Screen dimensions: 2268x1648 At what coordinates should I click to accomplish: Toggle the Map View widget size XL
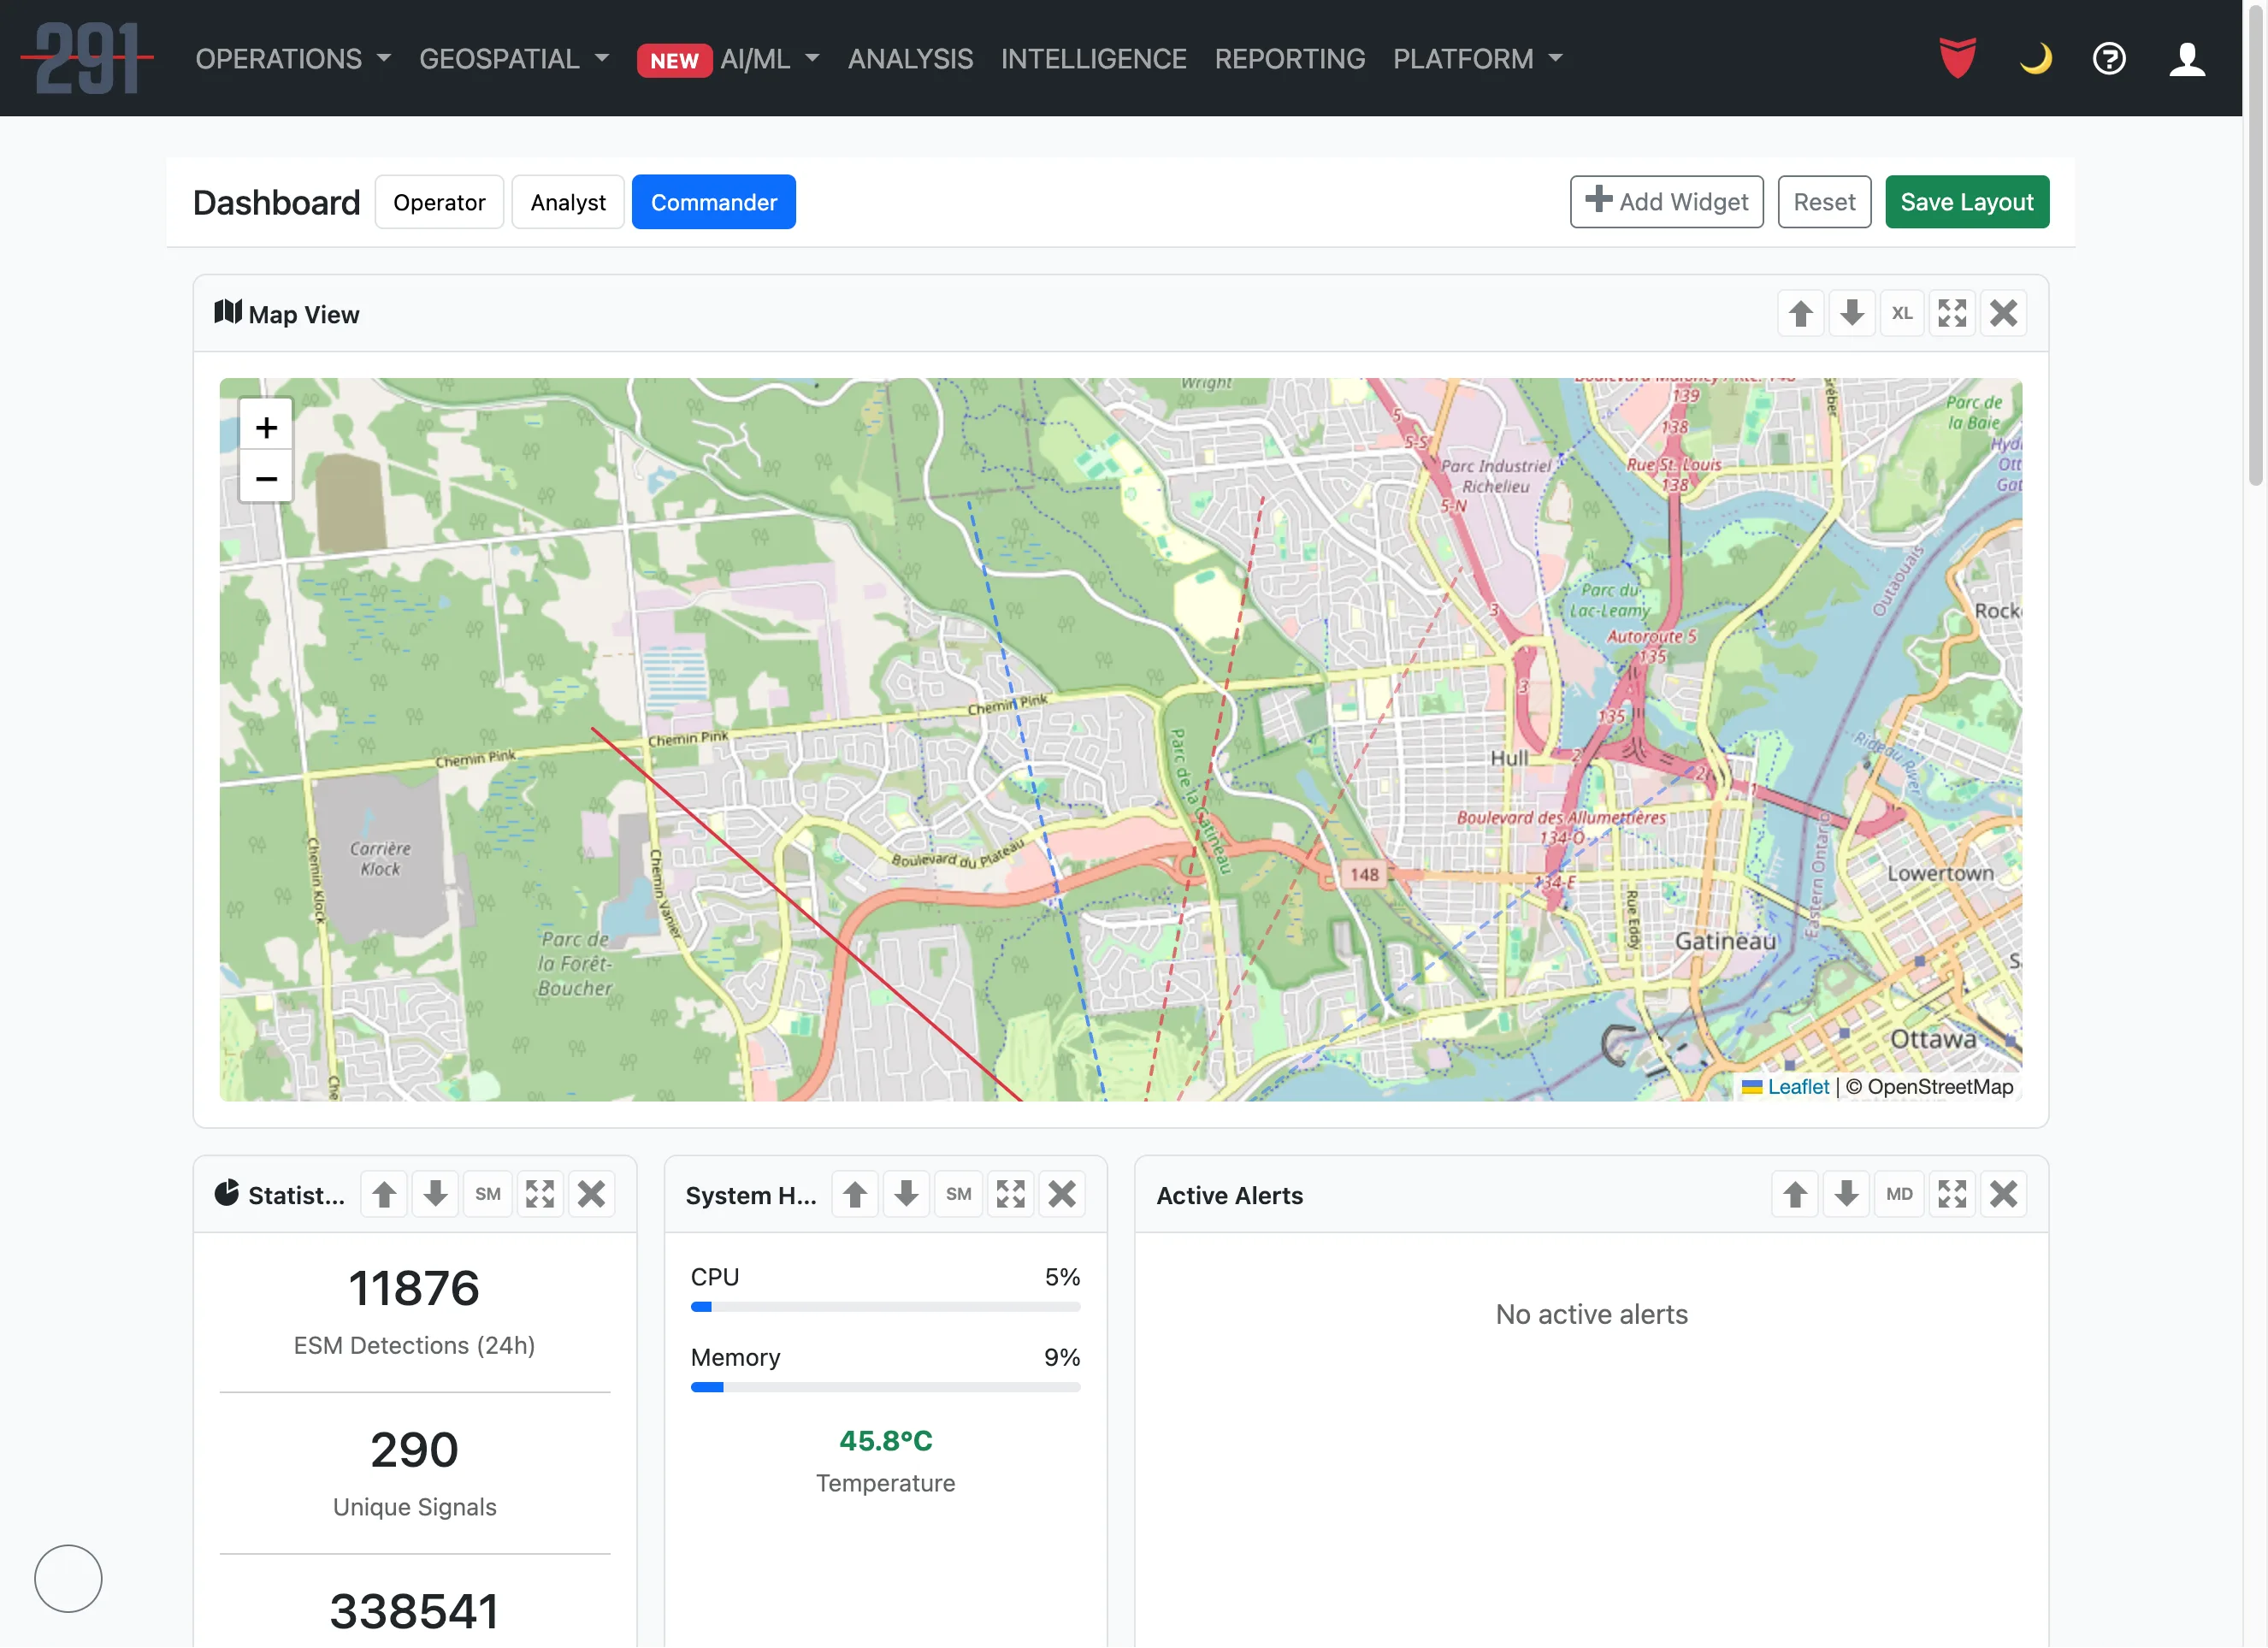[1902, 313]
